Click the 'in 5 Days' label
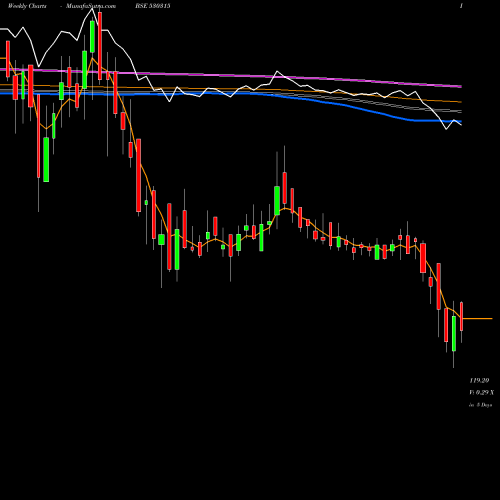This screenshot has width=500, height=500. pyautogui.click(x=481, y=405)
